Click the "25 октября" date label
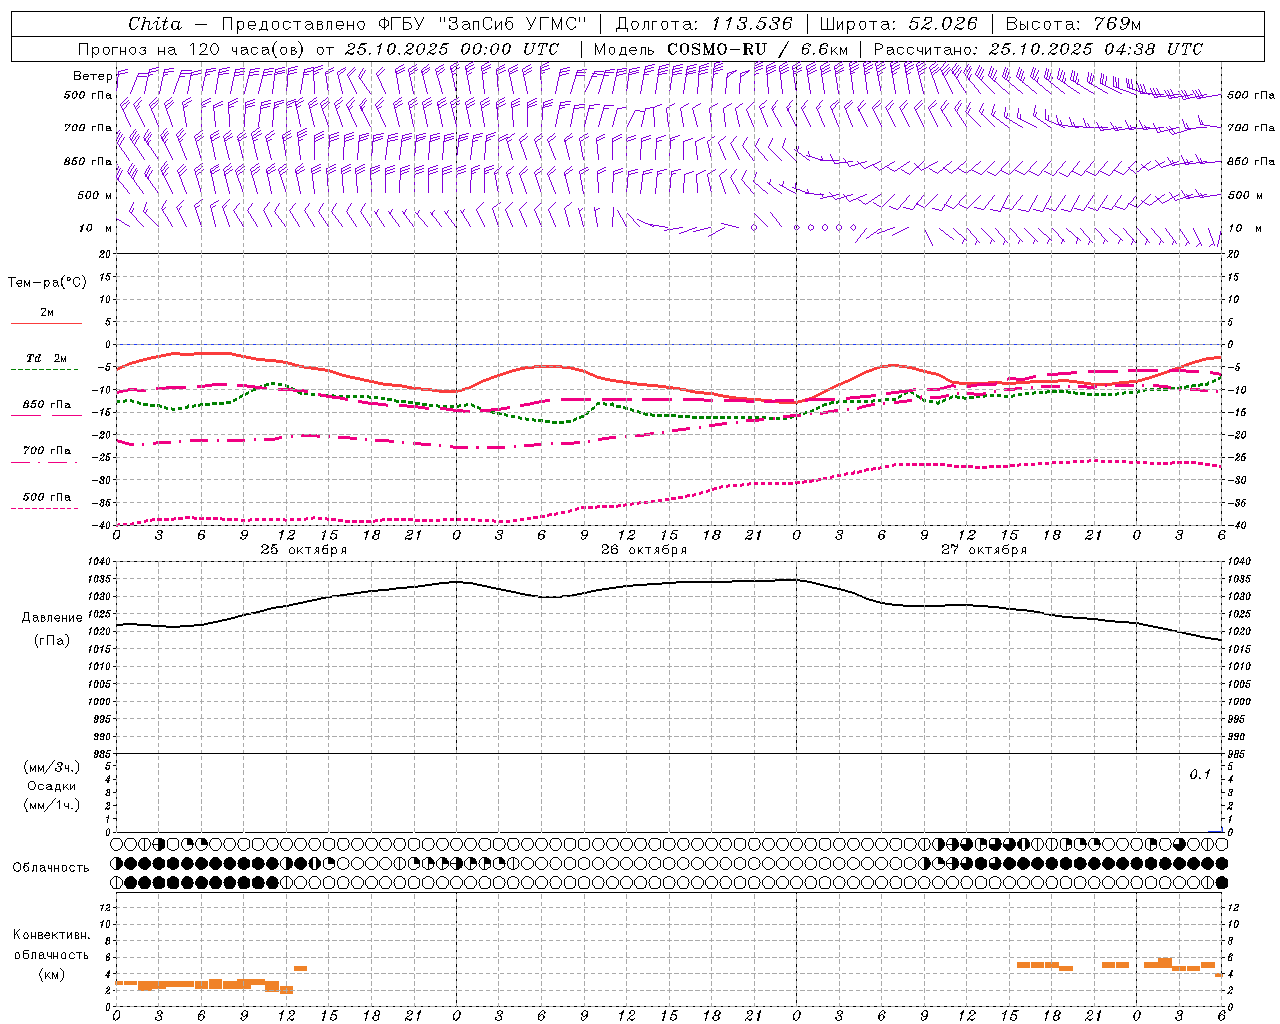Image resolution: width=1280 pixels, height=1024 pixels. click(304, 550)
